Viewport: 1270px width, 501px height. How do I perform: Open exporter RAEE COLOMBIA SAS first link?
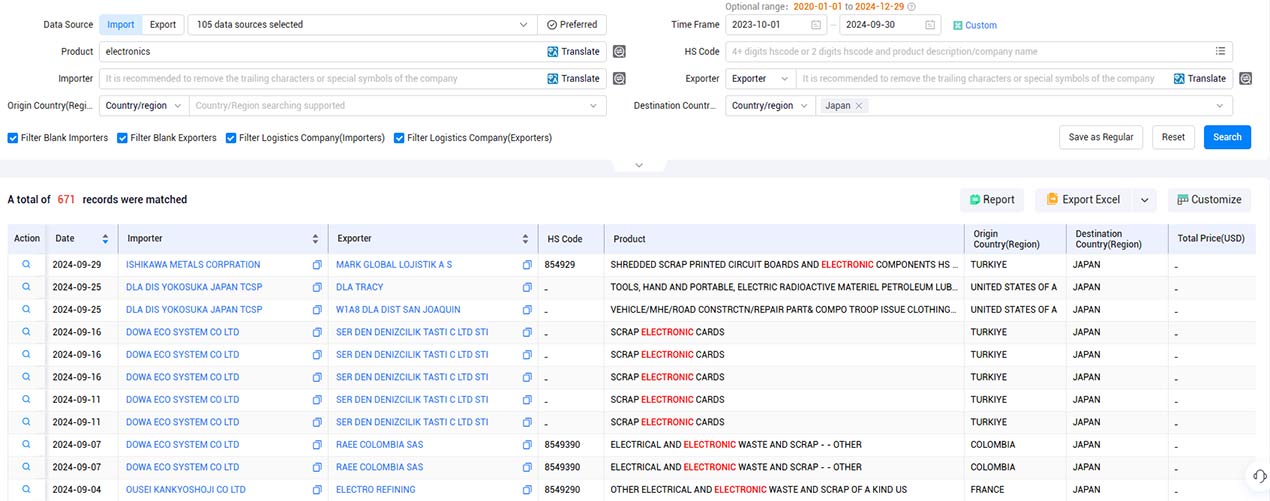pyautogui.click(x=379, y=445)
